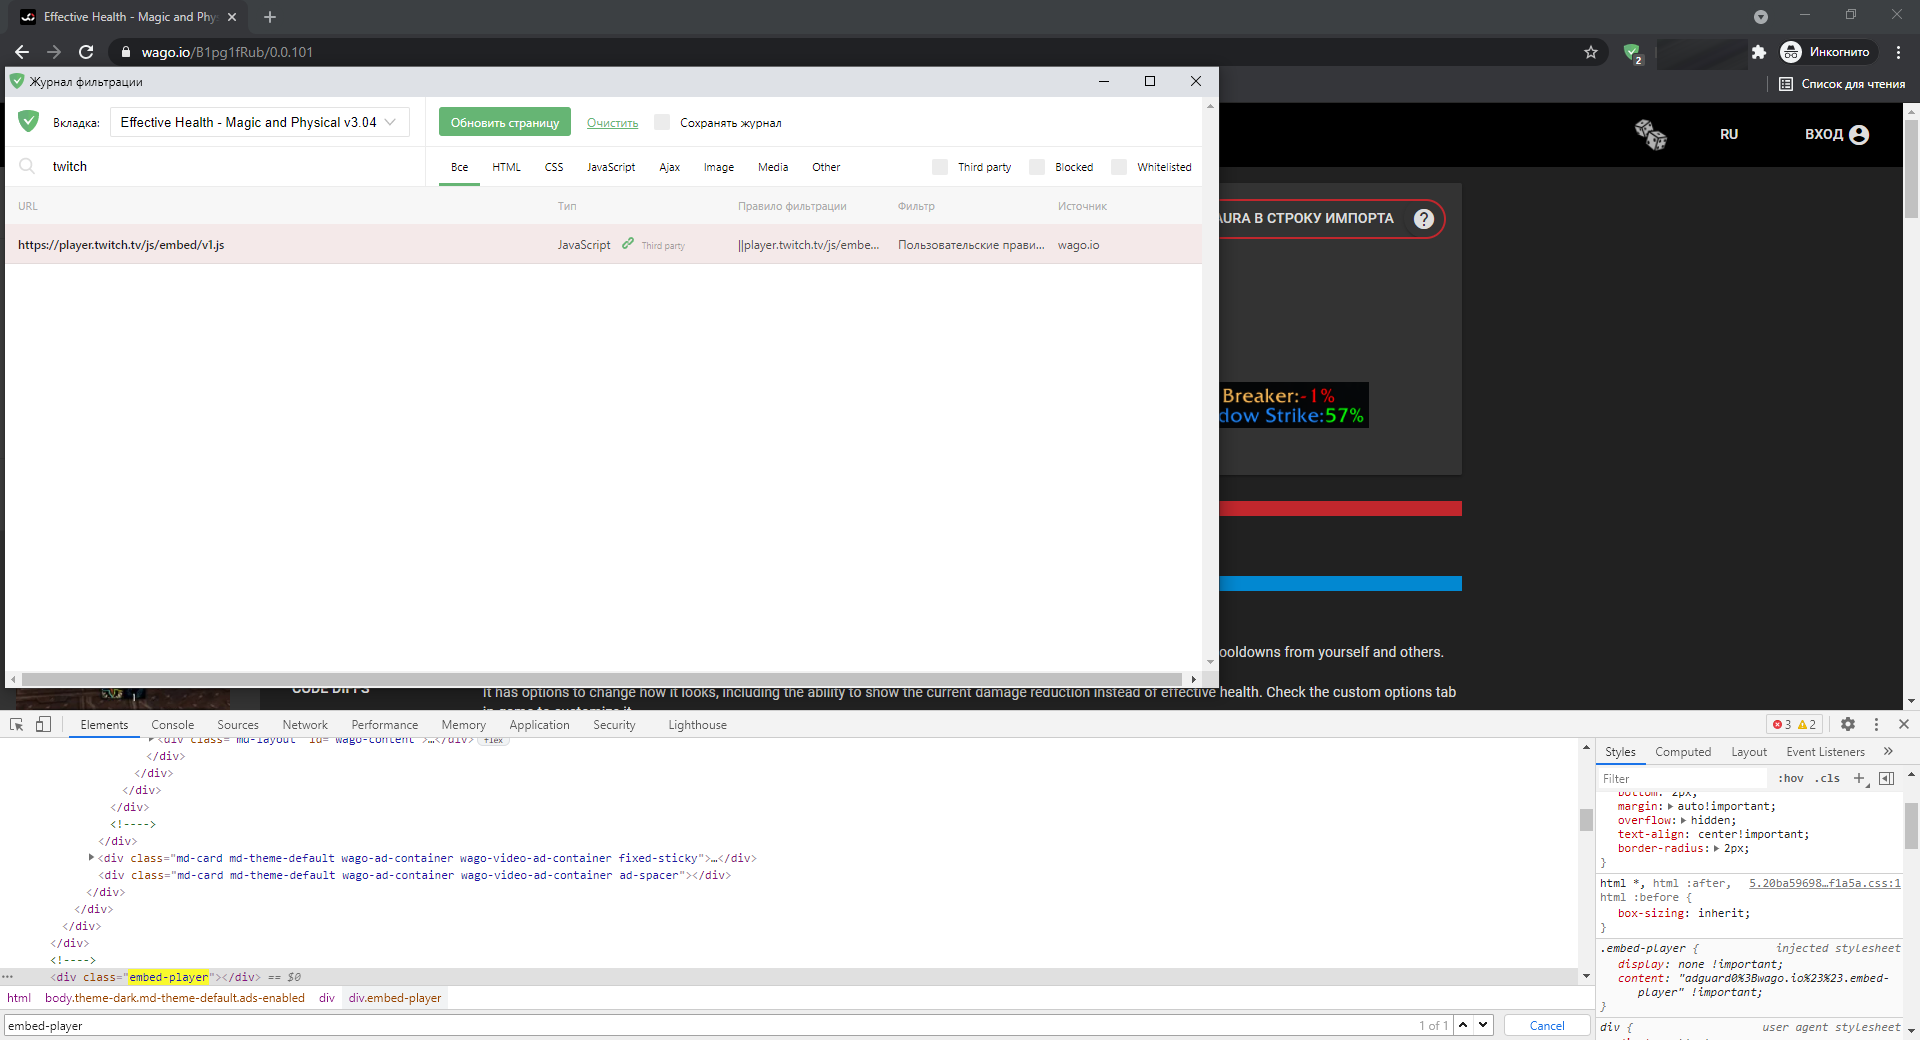Switch to the Console tab in DevTools
Screen dimensions: 1920x1040
pos(172,724)
